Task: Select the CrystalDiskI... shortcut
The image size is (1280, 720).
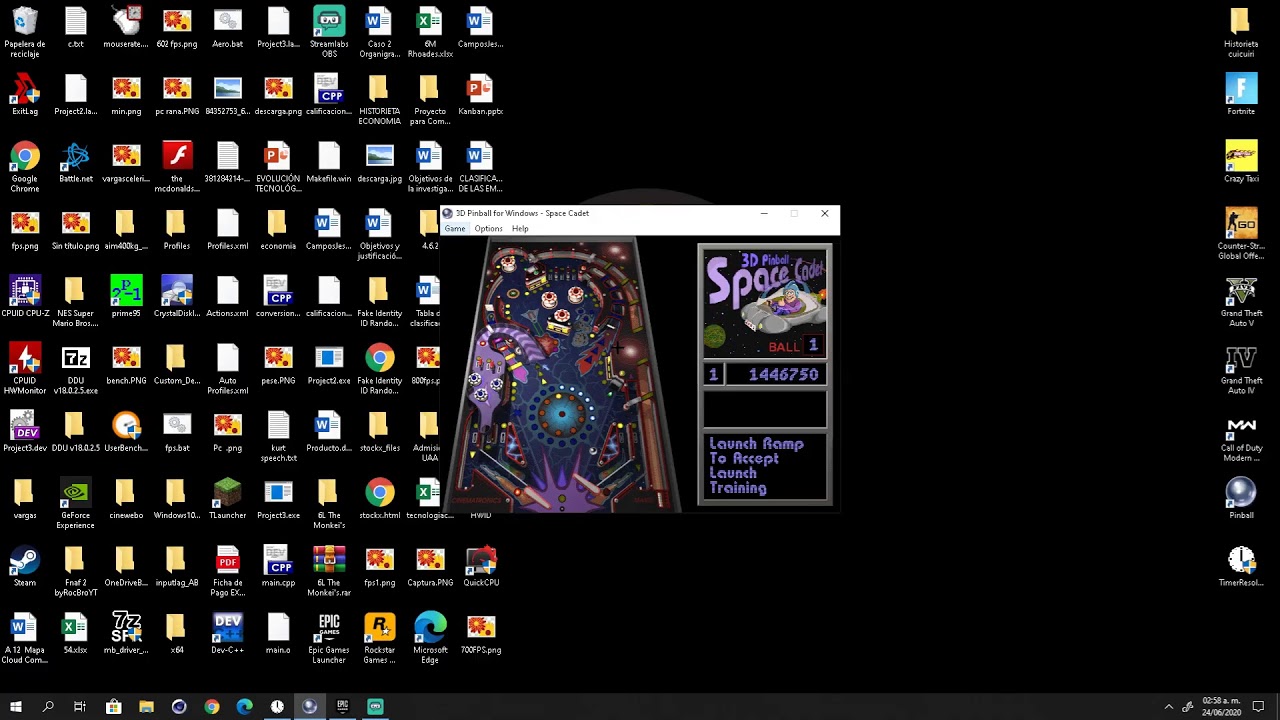Action: (x=177, y=297)
